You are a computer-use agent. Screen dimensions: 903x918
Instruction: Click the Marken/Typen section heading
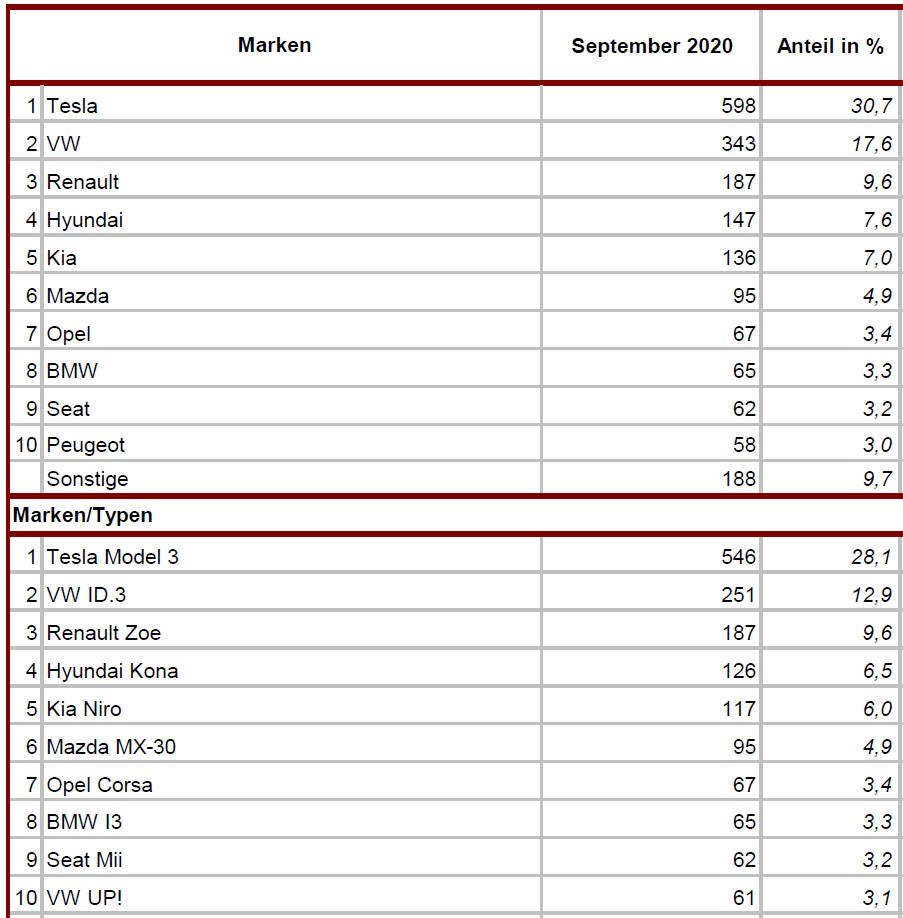point(82,515)
